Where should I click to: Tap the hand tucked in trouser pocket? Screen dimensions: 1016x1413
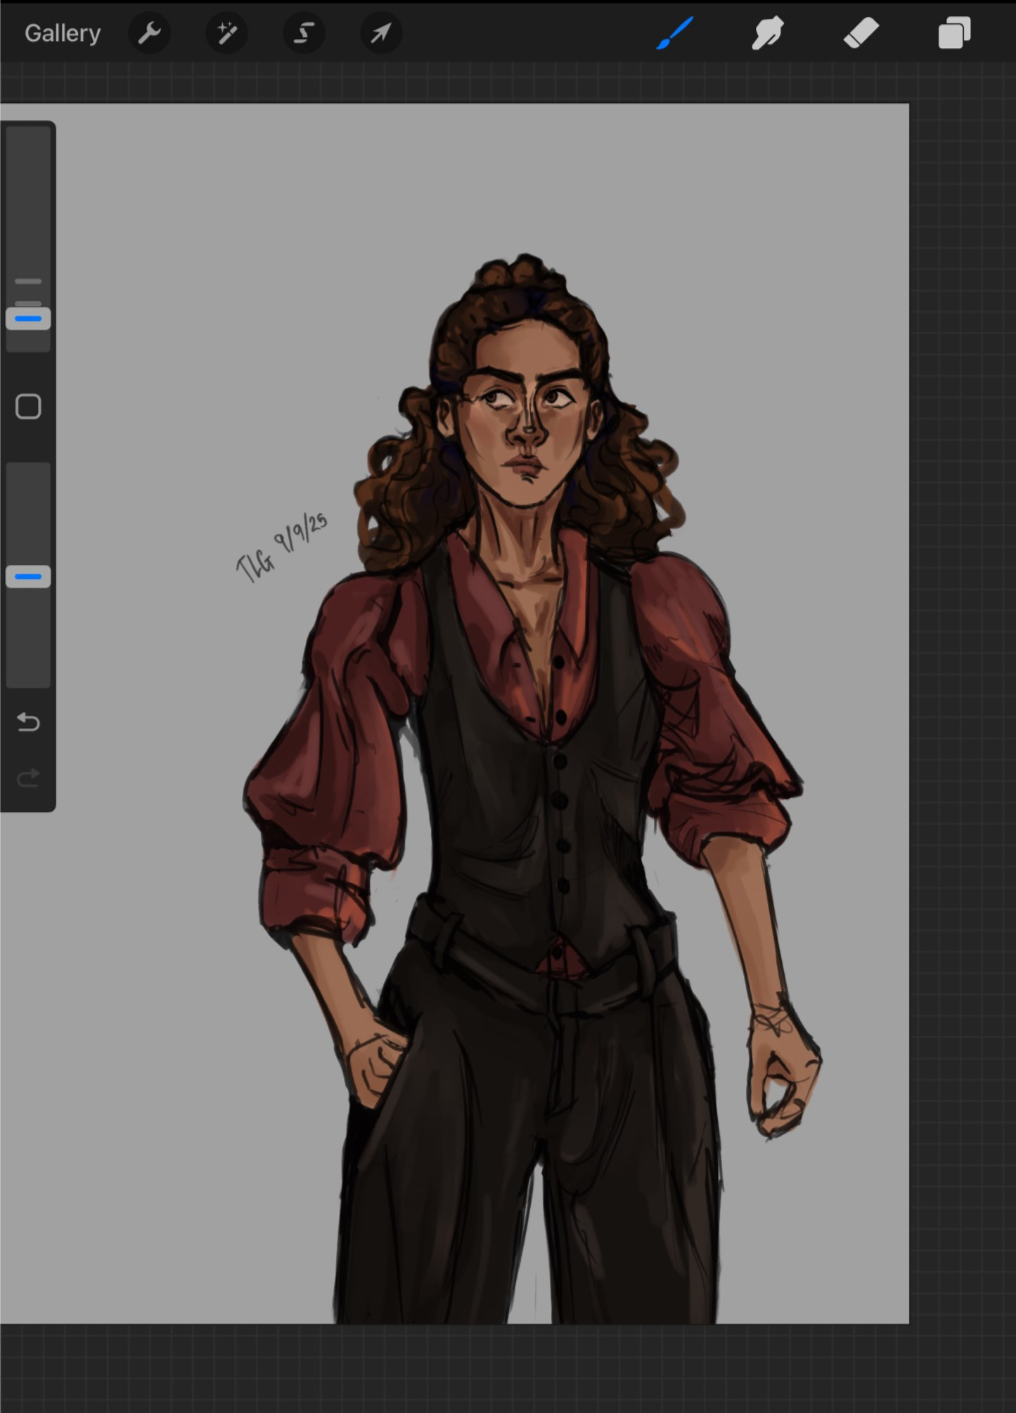click(x=375, y=1060)
